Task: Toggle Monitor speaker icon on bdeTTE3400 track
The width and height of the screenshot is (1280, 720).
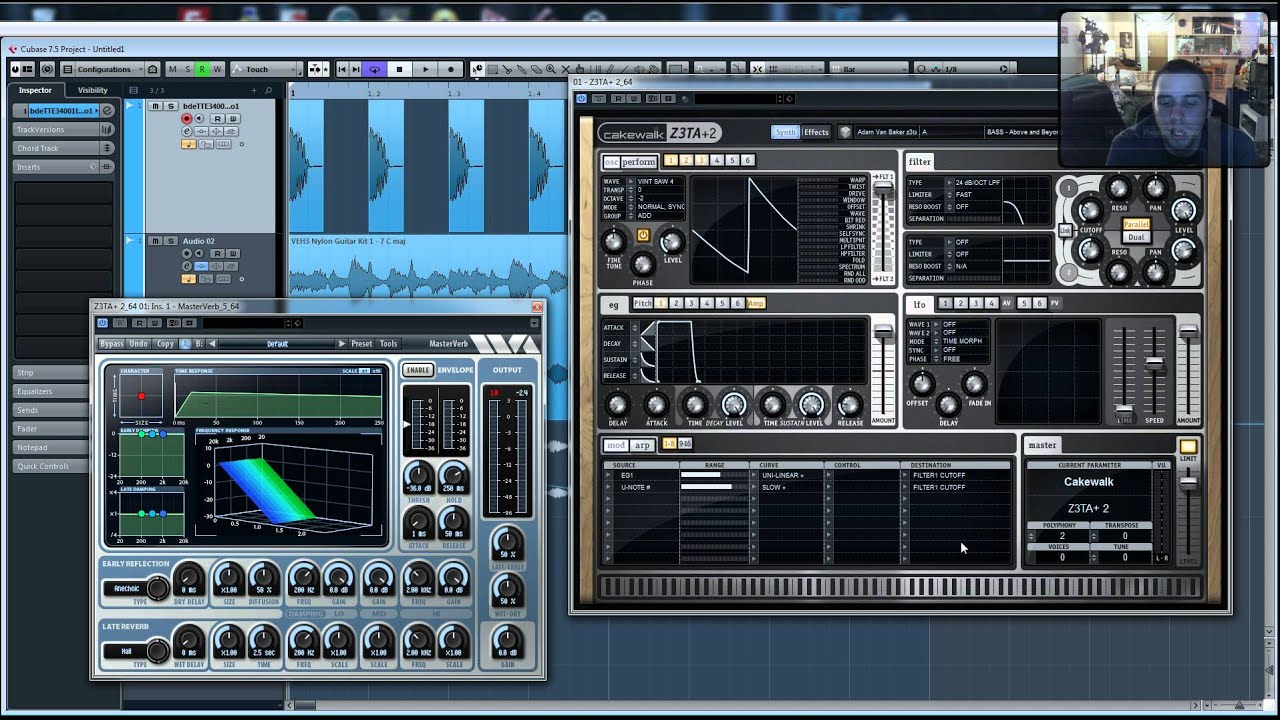Action: [200, 118]
